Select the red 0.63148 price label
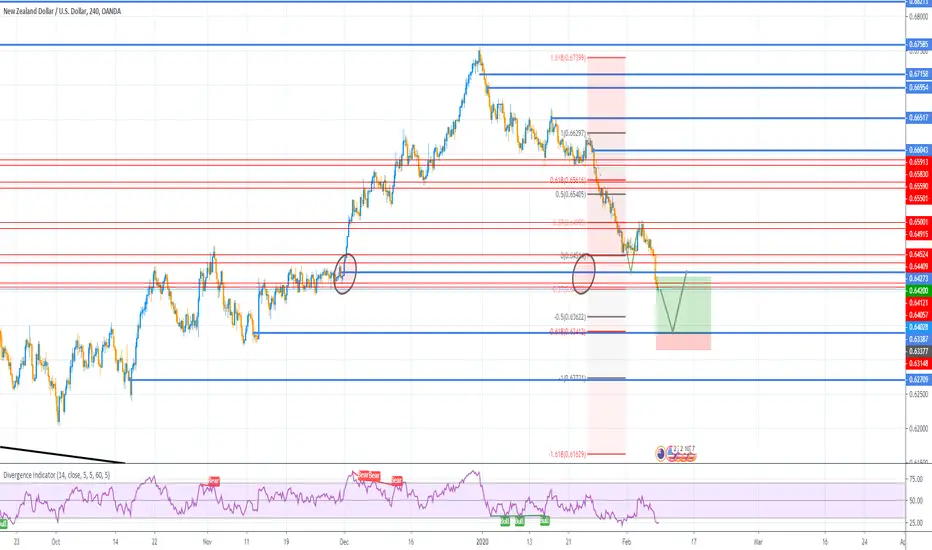932x550 pixels. pos(918,363)
